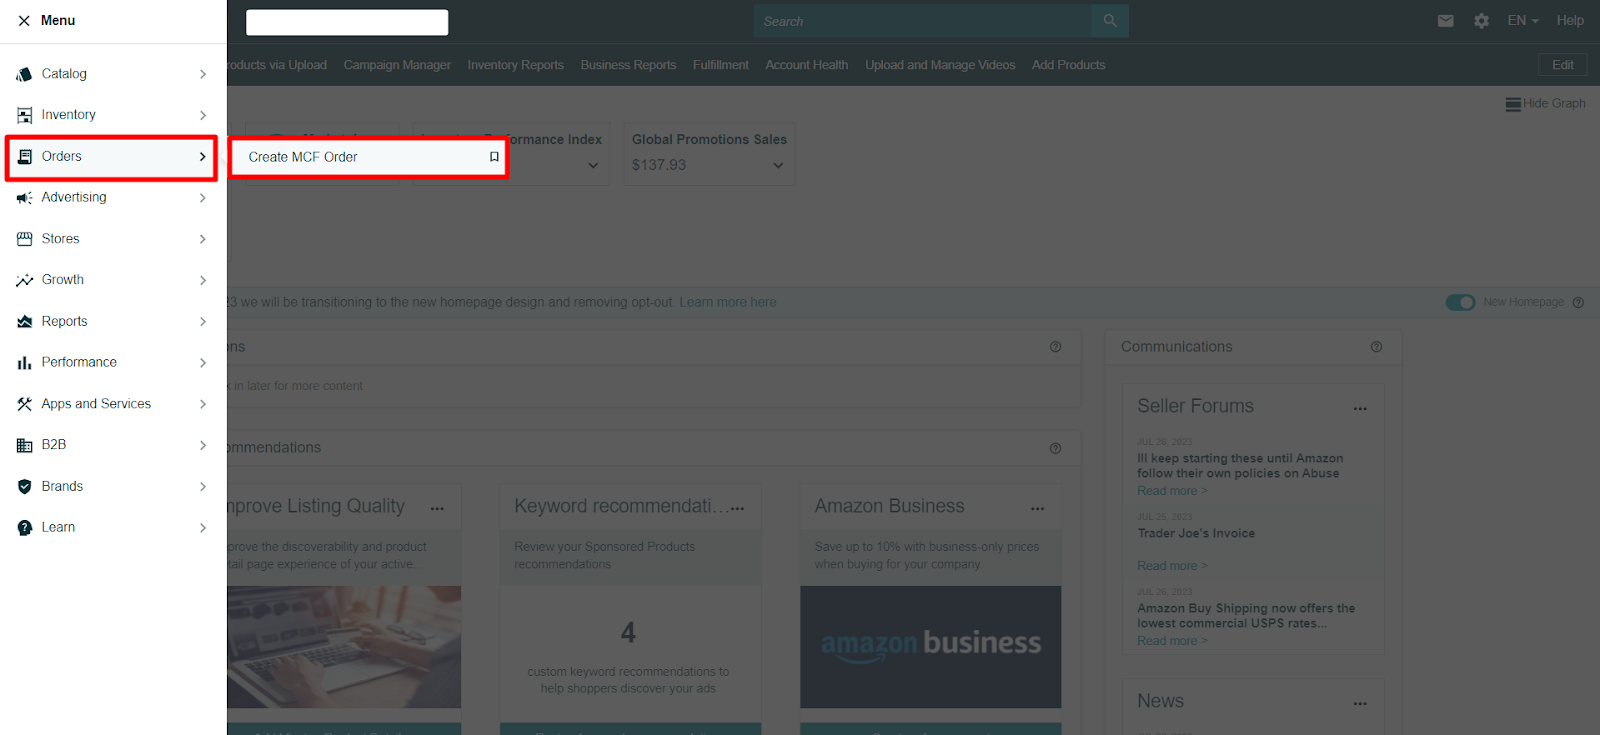Open Amazon Business card ellipsis menu
The width and height of the screenshot is (1600, 735).
pyautogui.click(x=1038, y=508)
